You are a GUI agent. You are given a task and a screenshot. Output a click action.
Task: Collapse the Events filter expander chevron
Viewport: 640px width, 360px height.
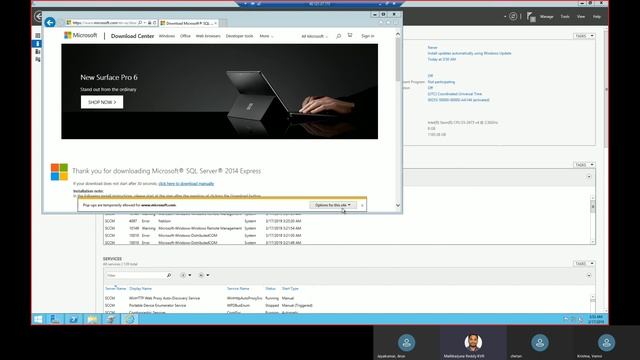[x=589, y=177]
